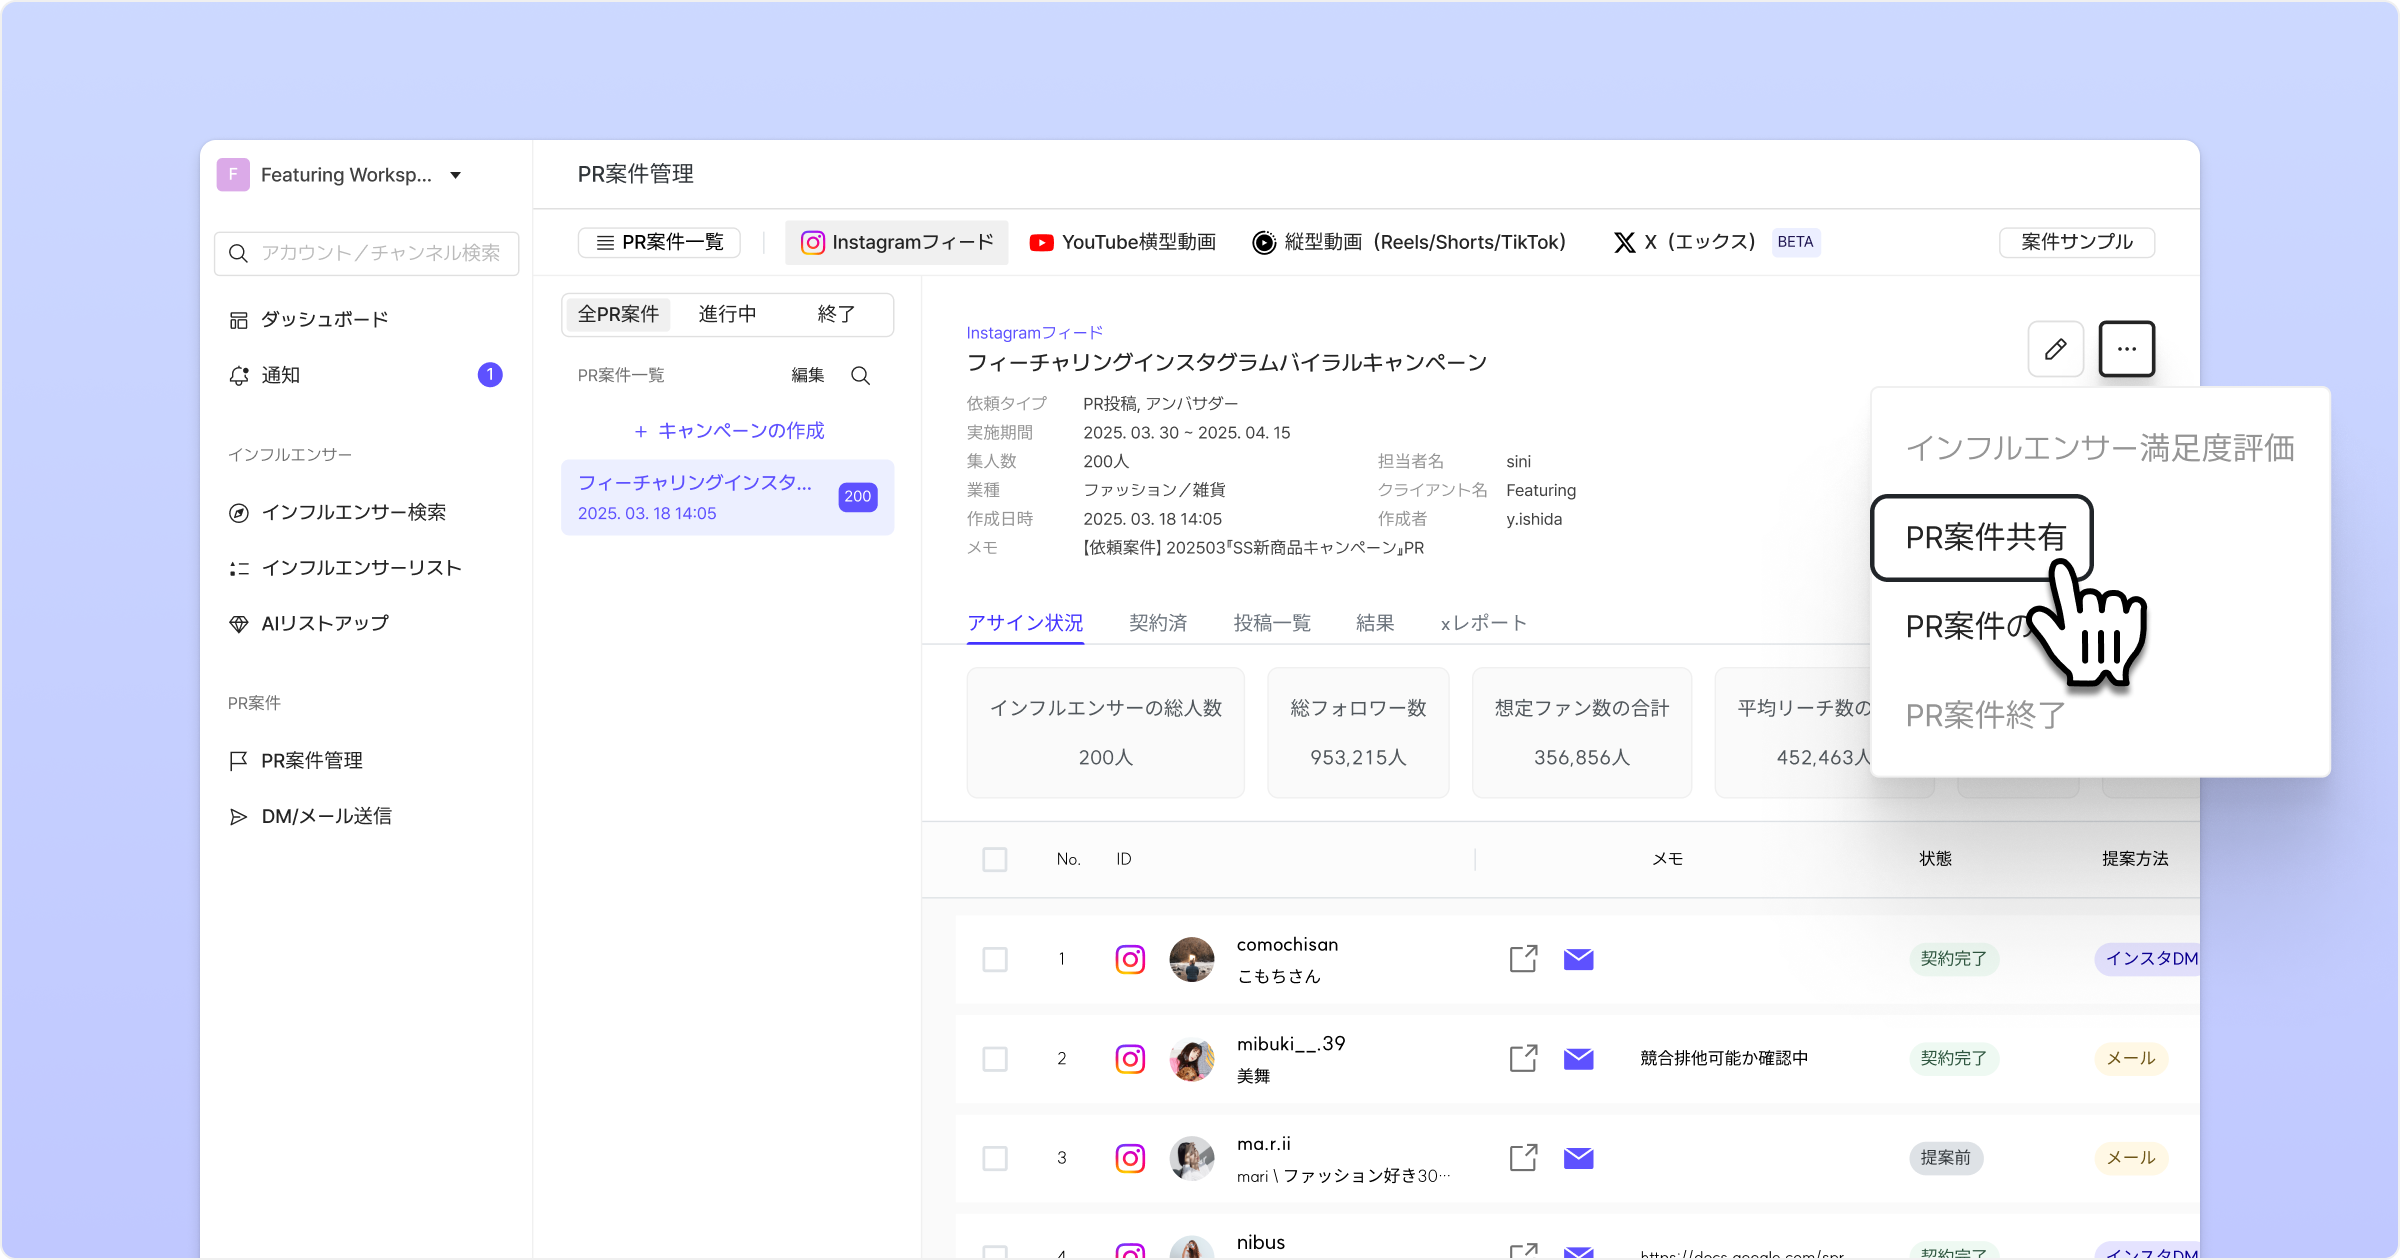This screenshot has height=1260, width=2400.
Task: Tick the checkbox for row 2 mibuki__.39
Action: tap(995, 1058)
